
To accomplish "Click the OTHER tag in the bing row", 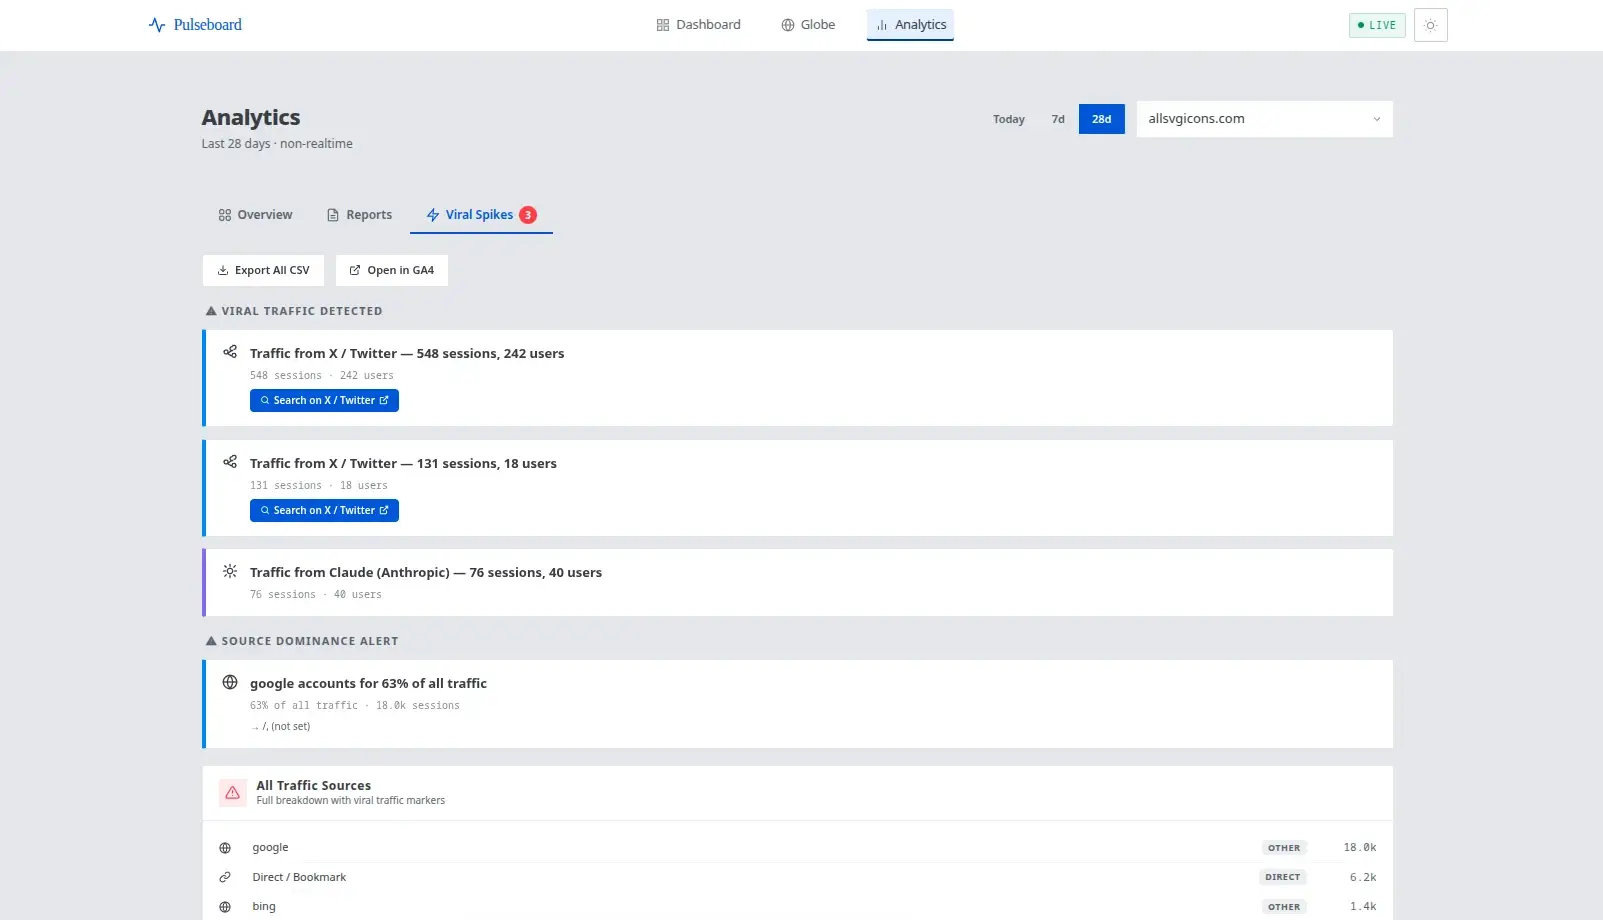I will [1284, 907].
